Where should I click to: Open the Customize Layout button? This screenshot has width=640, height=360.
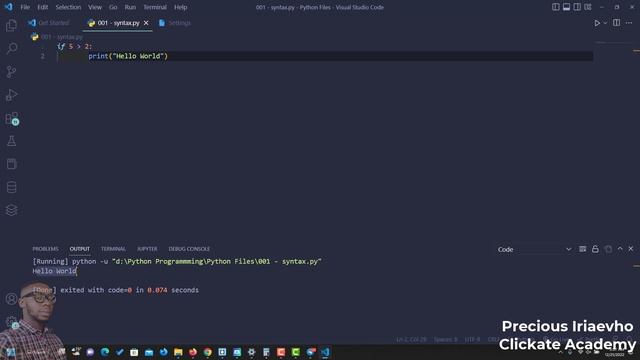click(x=588, y=7)
